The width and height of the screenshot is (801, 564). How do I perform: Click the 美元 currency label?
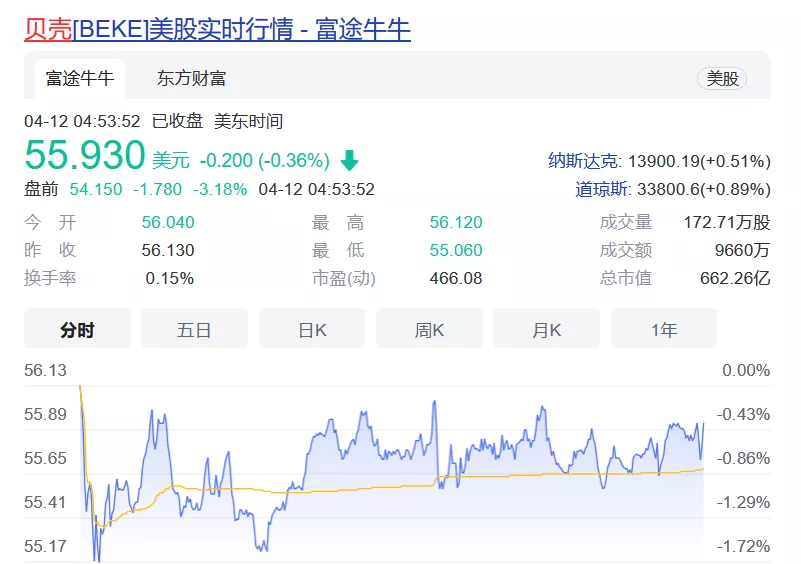pyautogui.click(x=171, y=160)
